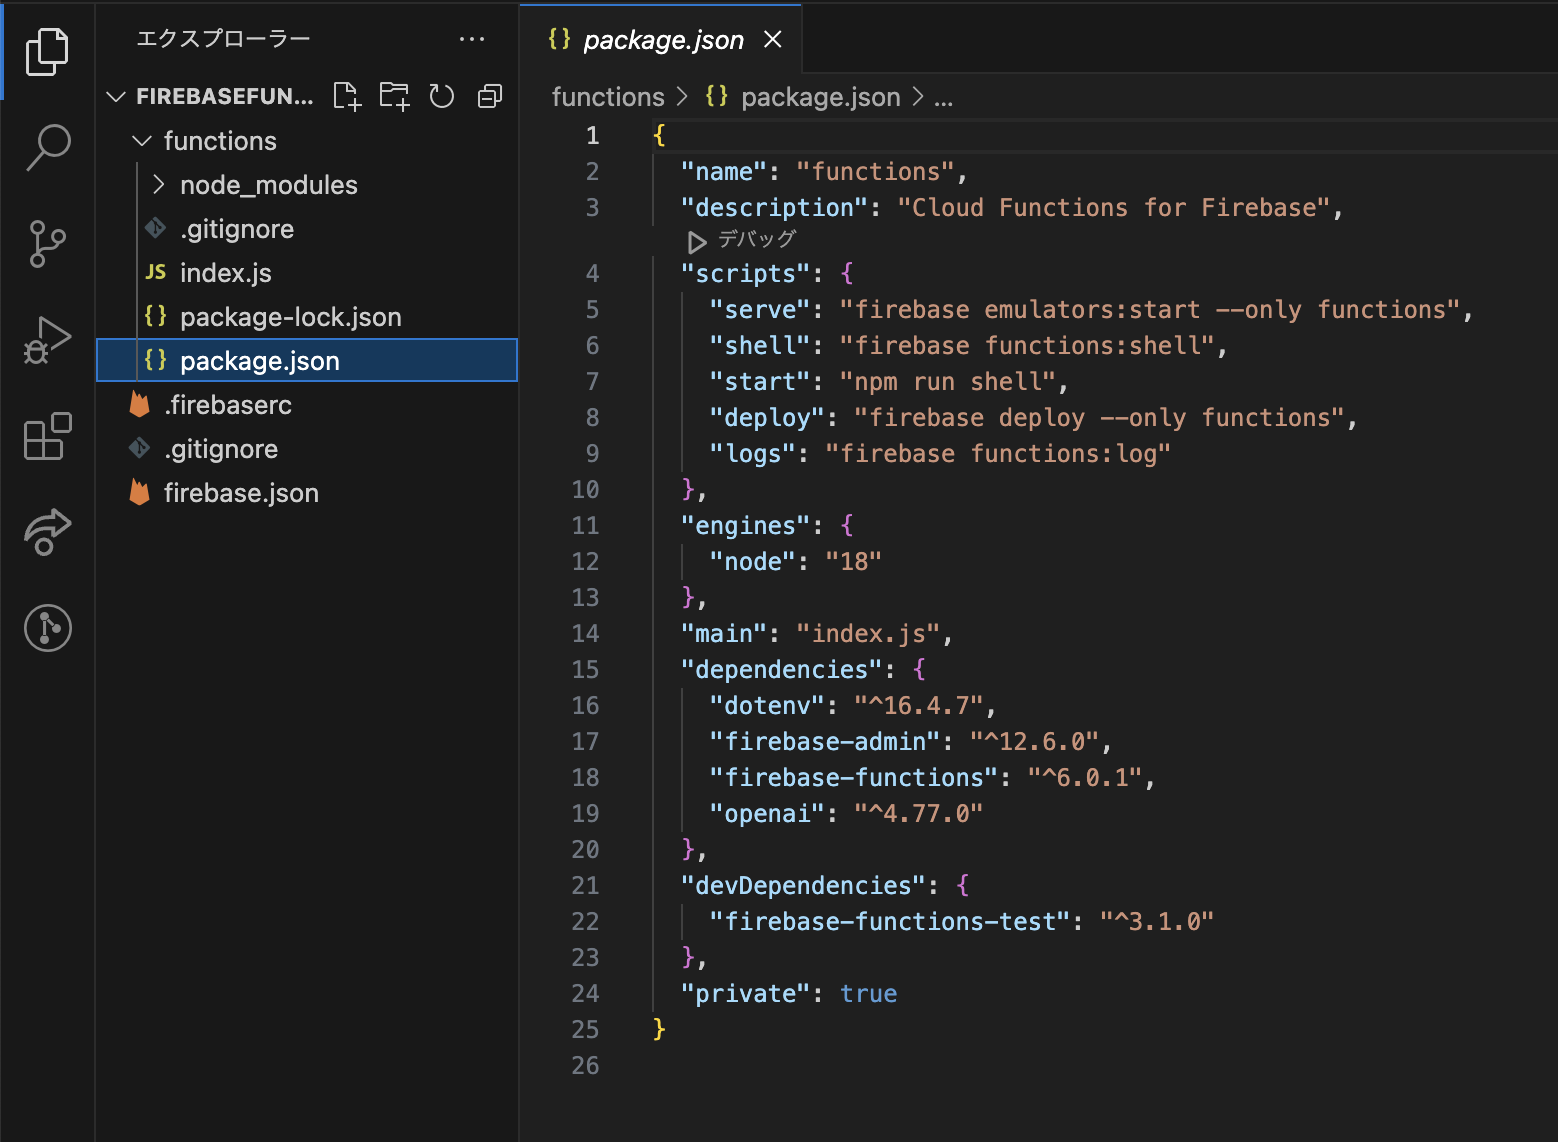Open the Source Control view
1558x1142 pixels.
[x=47, y=243]
